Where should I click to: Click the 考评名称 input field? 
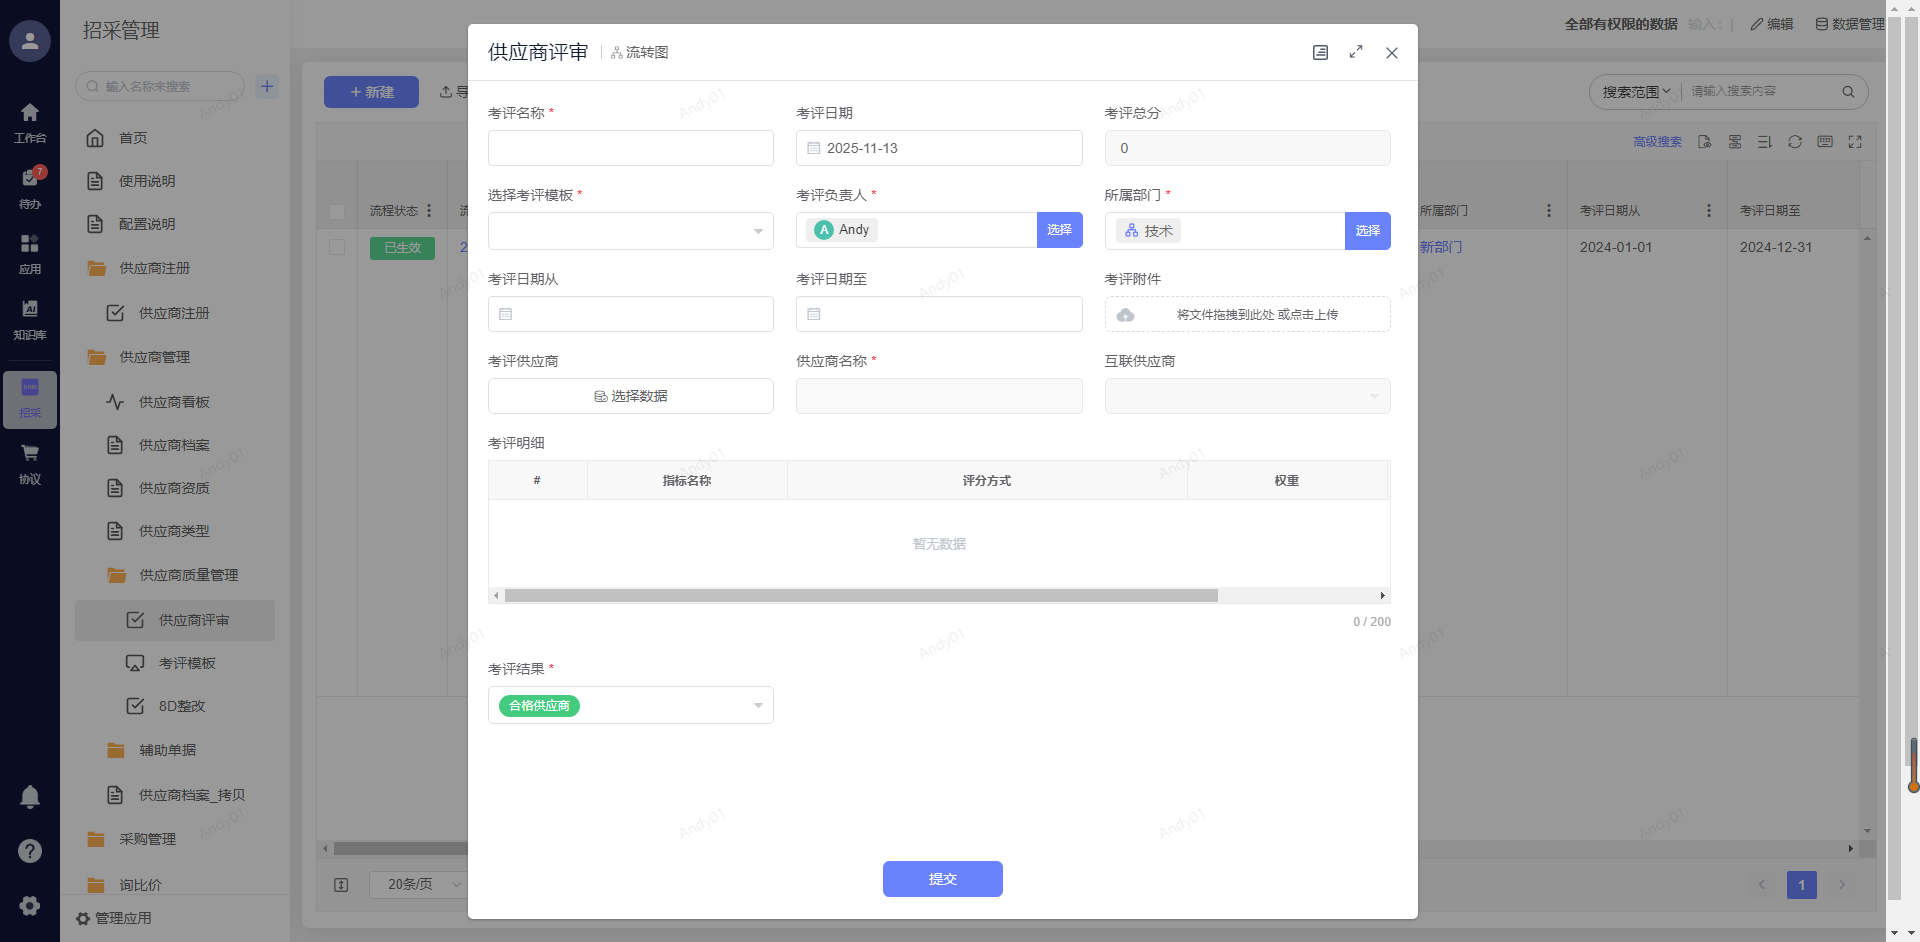630,148
